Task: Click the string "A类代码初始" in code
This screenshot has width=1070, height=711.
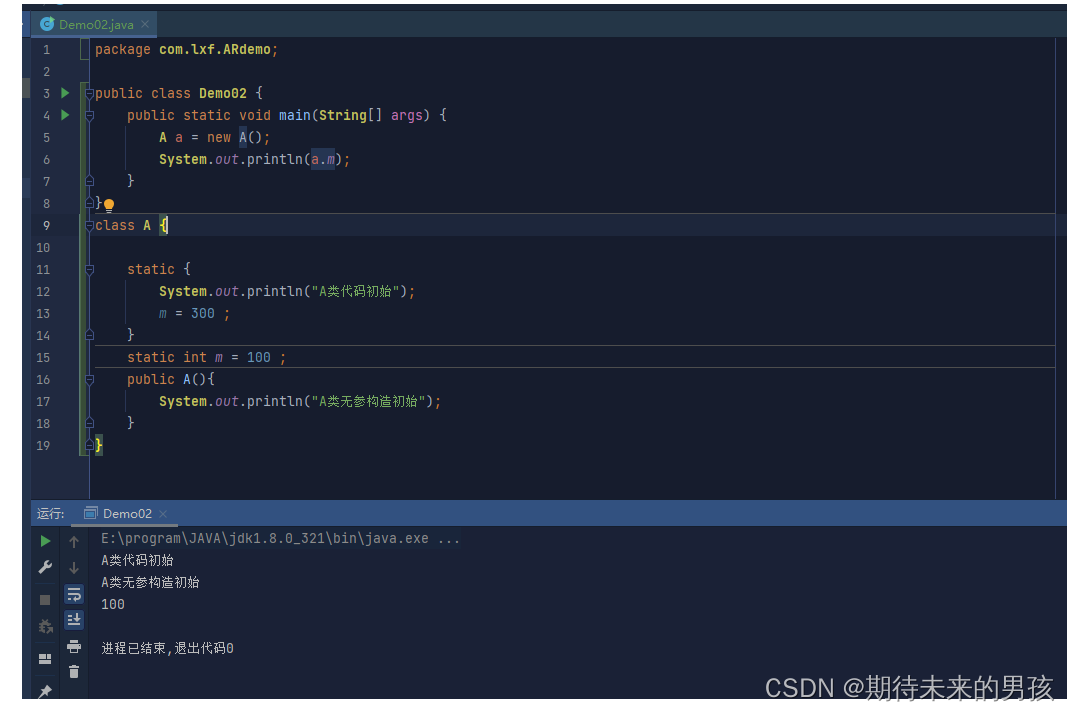Action: 355,291
